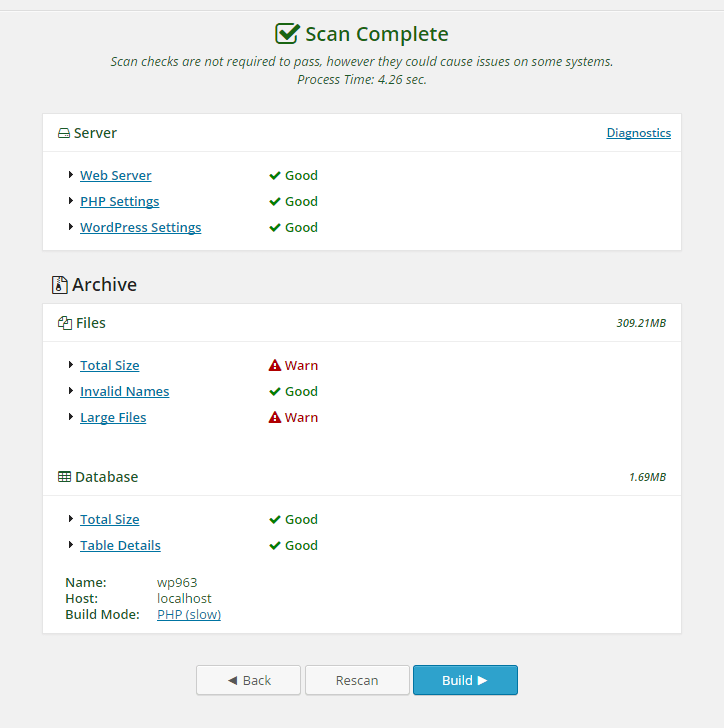
Task: Click the Total Size warning triangle icon
Action: pyautogui.click(x=275, y=366)
